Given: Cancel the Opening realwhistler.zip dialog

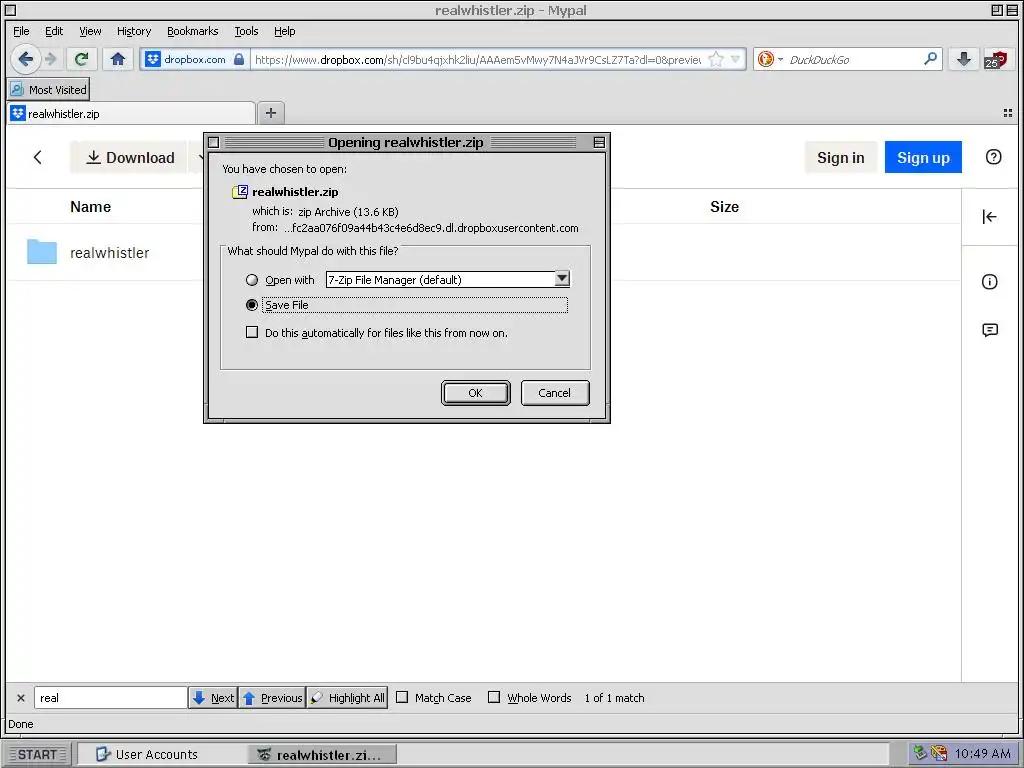Looking at the screenshot, I should click(x=554, y=393).
